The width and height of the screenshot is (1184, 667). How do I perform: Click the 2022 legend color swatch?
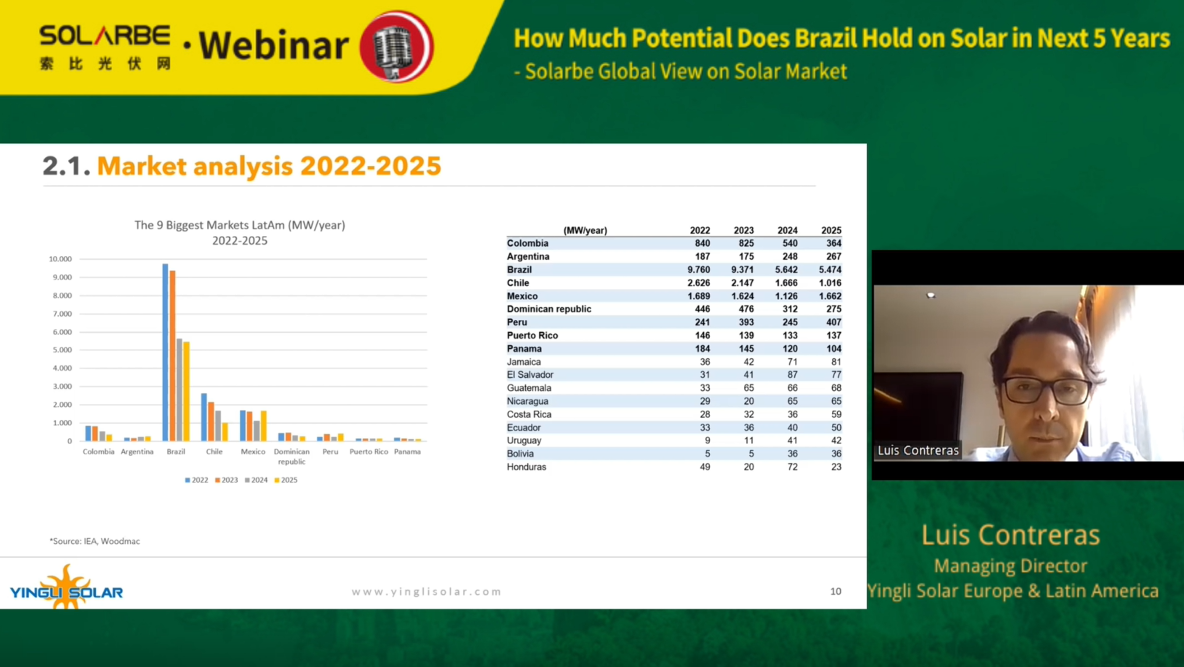tap(187, 480)
